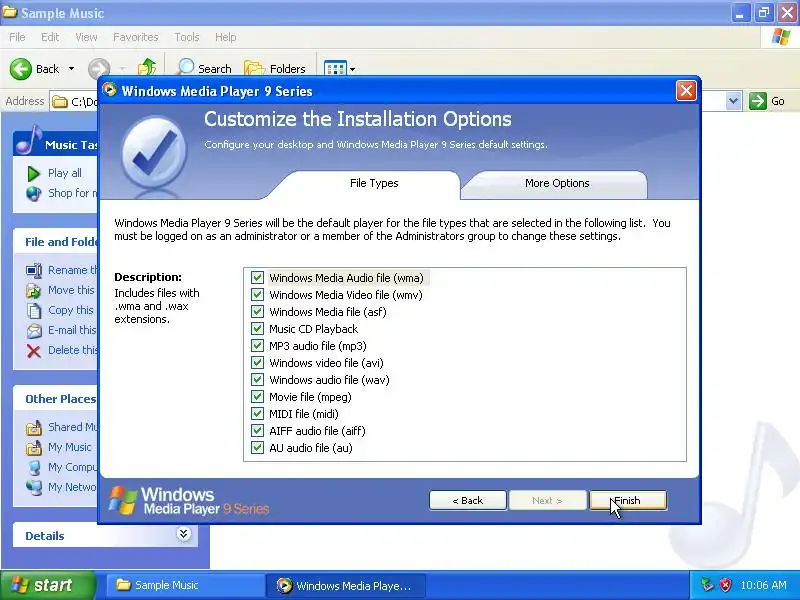Screen dimensions: 800x600
Task: Click the Views icon in Explorer toolbar
Action: click(x=335, y=69)
